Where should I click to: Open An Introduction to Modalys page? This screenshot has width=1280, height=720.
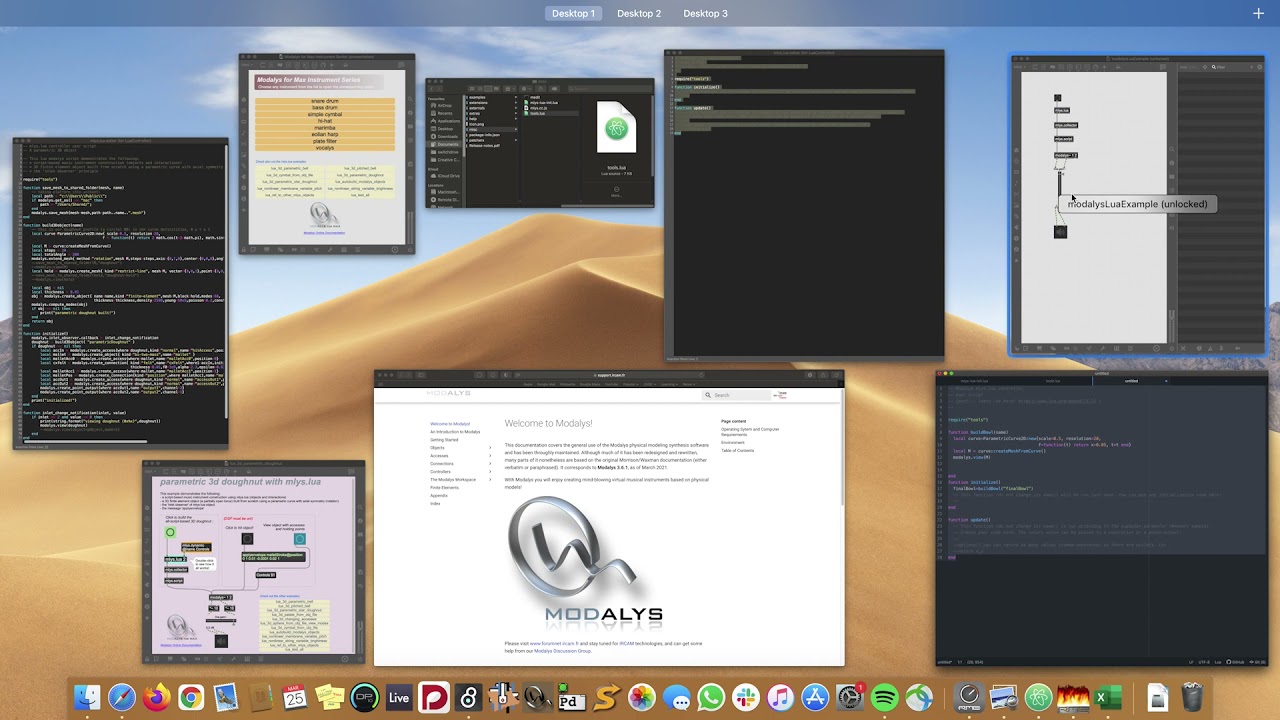pos(455,432)
